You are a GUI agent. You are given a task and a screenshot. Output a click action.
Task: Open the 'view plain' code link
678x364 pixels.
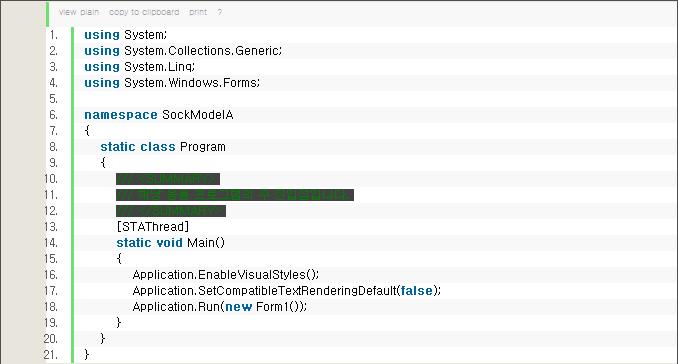(79, 12)
